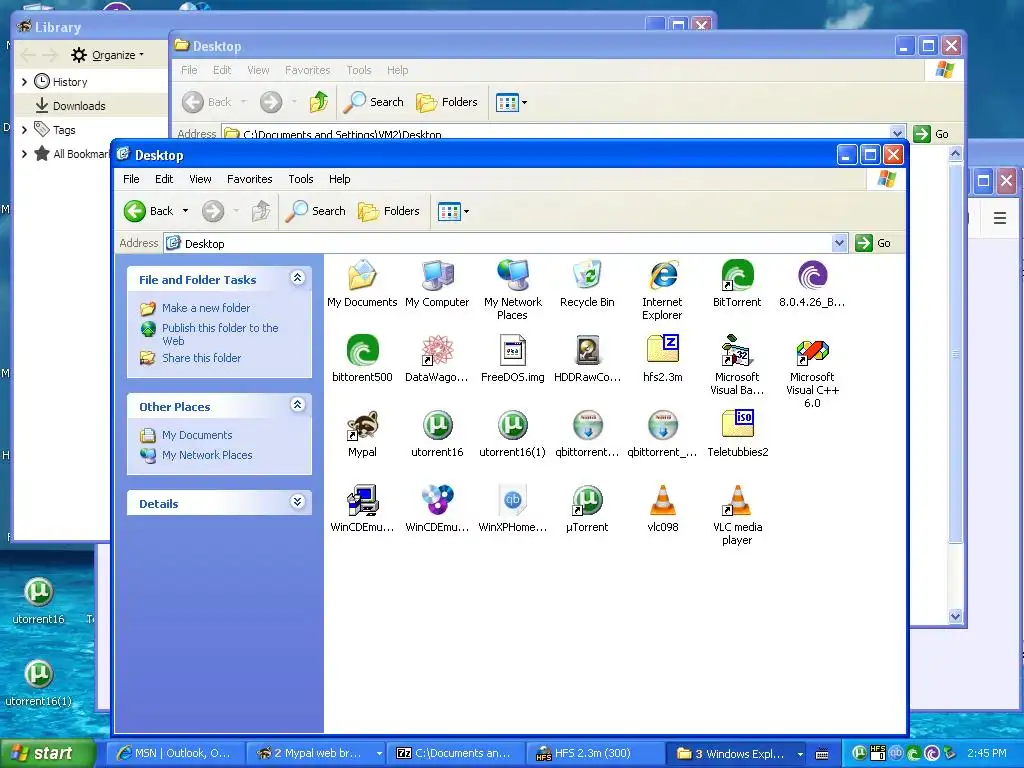This screenshot has height=768, width=1024.
Task: Click the Up folder icon in back Desktop window
Action: 319,102
